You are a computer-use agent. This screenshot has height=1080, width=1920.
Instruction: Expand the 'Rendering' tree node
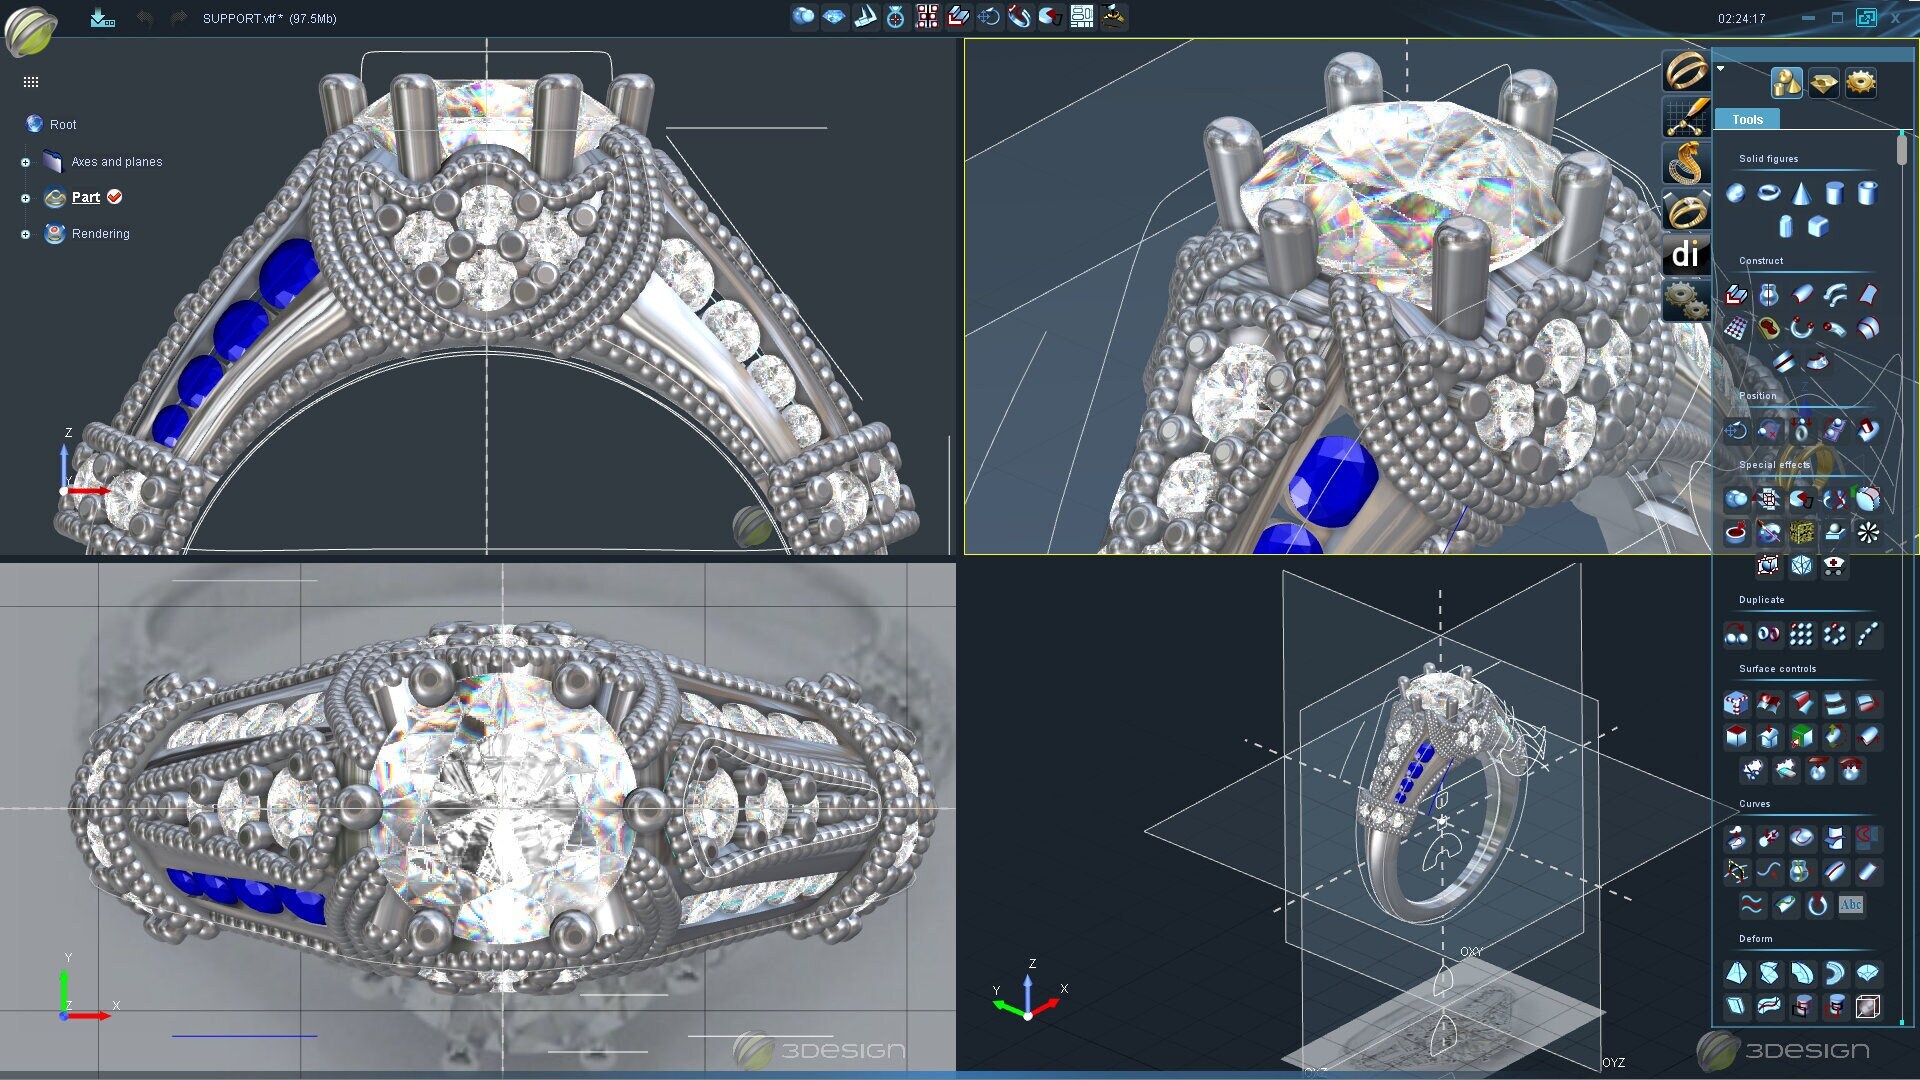[24, 233]
